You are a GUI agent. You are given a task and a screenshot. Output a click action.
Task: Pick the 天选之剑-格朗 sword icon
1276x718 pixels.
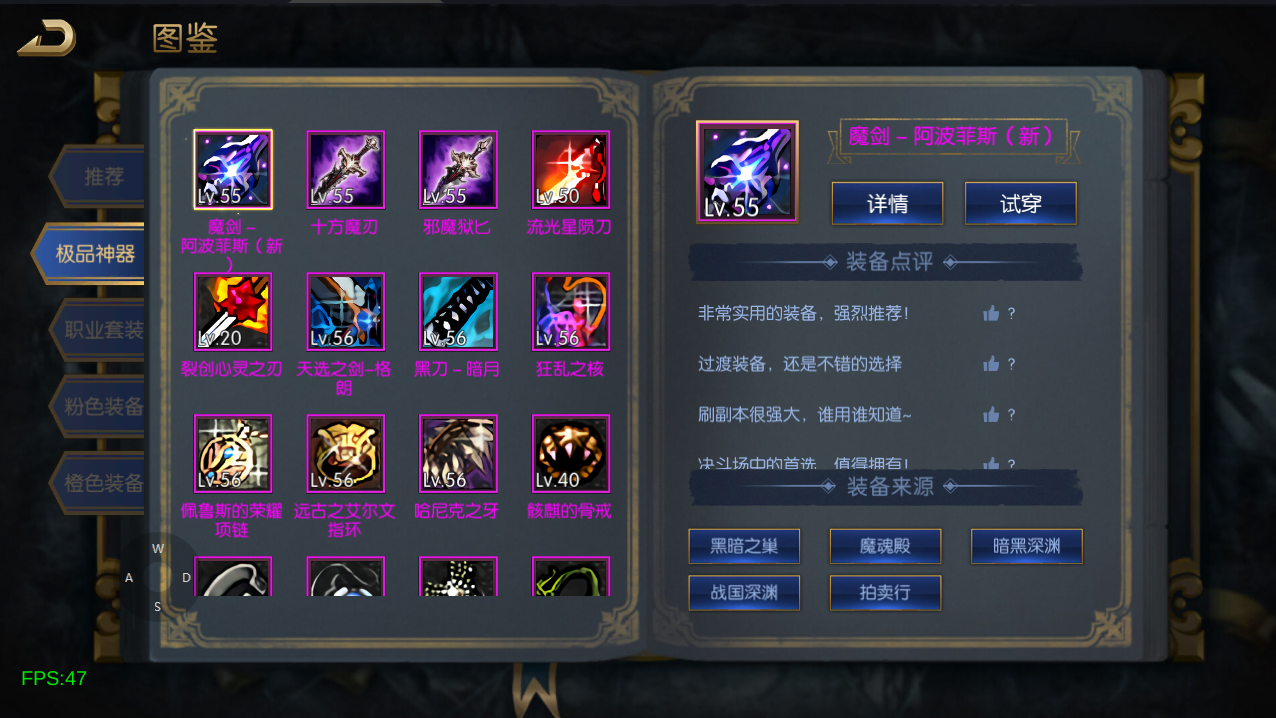click(x=345, y=312)
